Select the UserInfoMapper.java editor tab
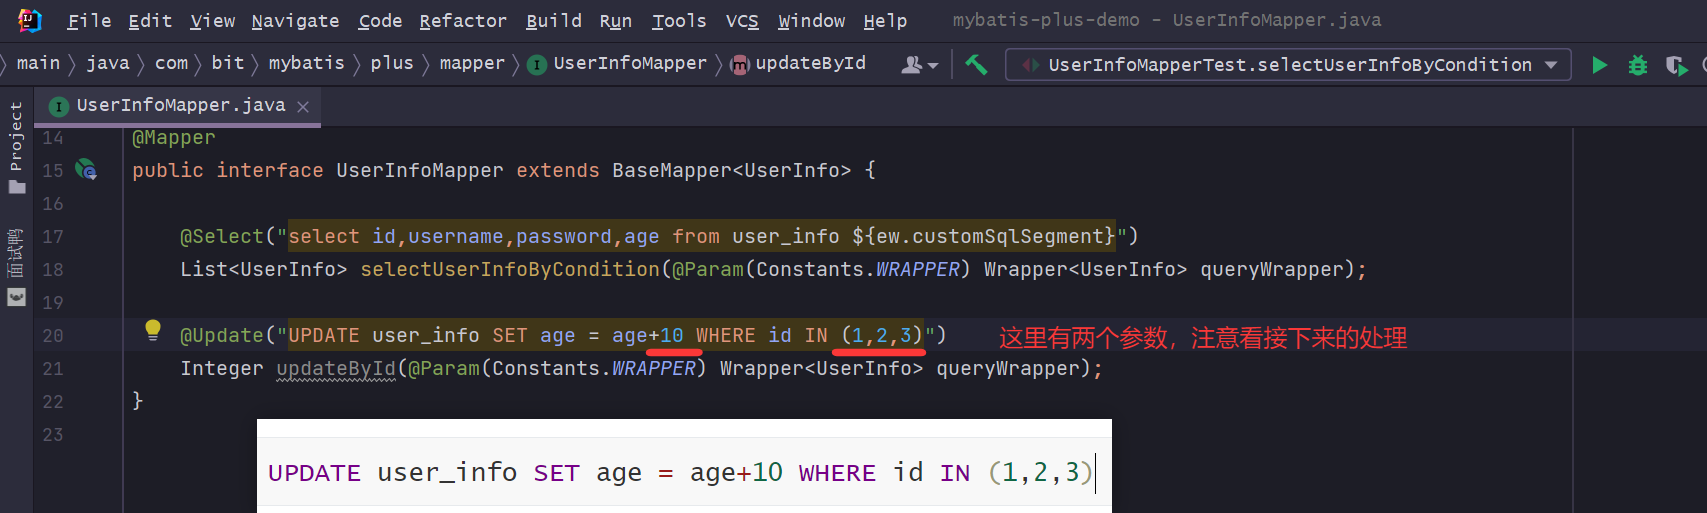Image resolution: width=1707 pixels, height=513 pixels. [x=178, y=106]
